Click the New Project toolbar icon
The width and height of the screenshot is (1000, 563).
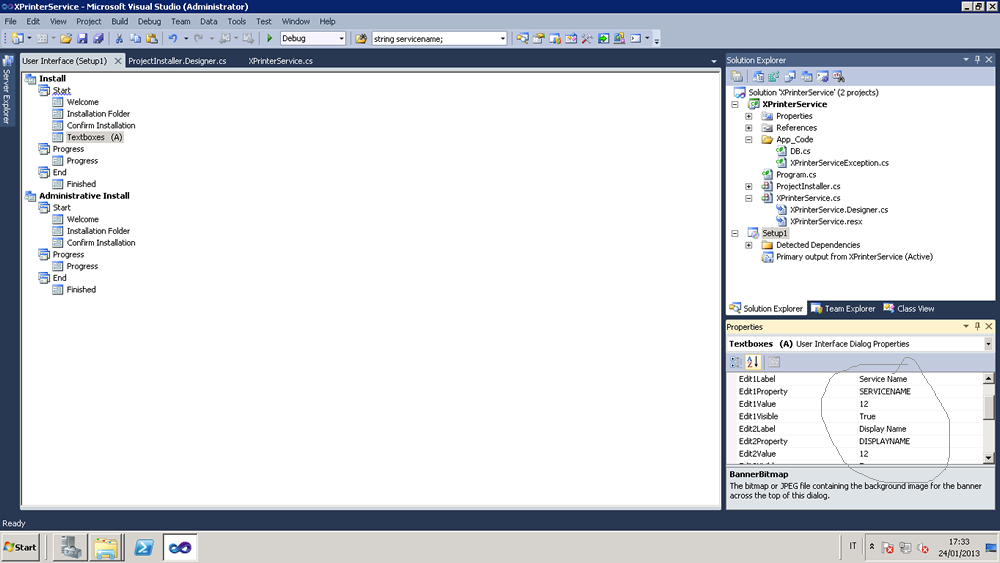point(17,38)
